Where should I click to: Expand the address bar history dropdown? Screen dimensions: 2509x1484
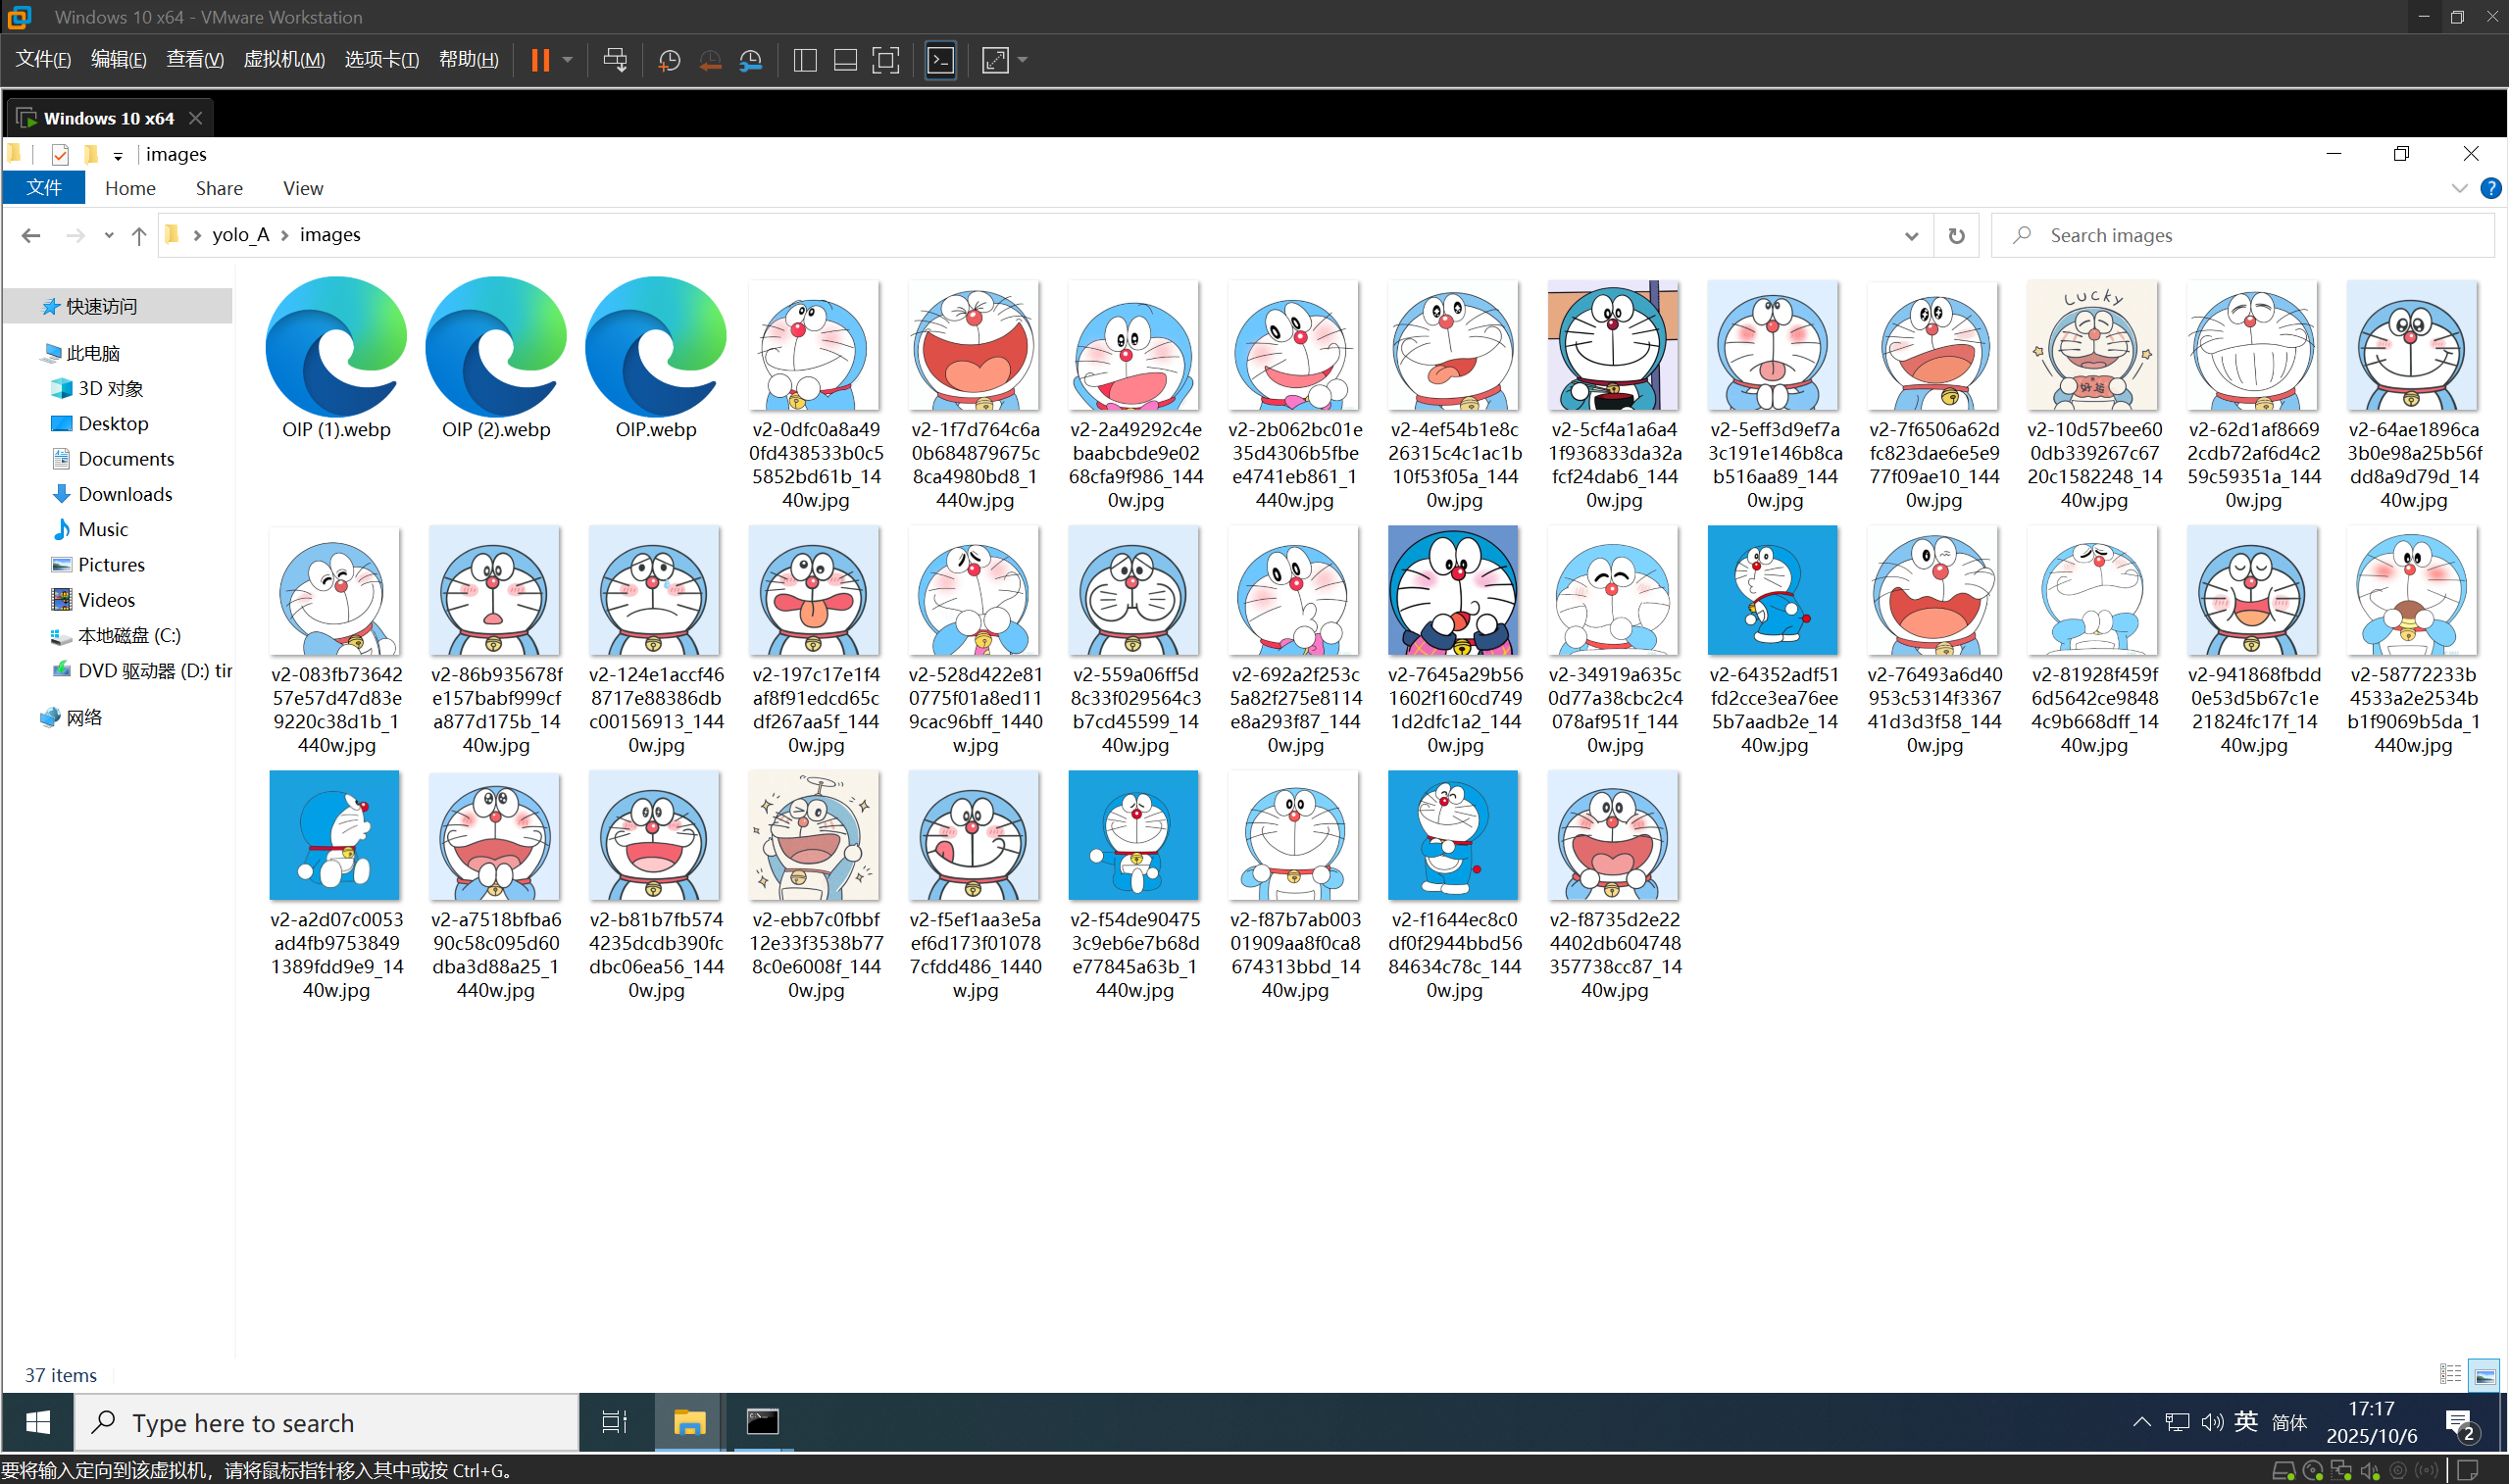pos(1911,235)
